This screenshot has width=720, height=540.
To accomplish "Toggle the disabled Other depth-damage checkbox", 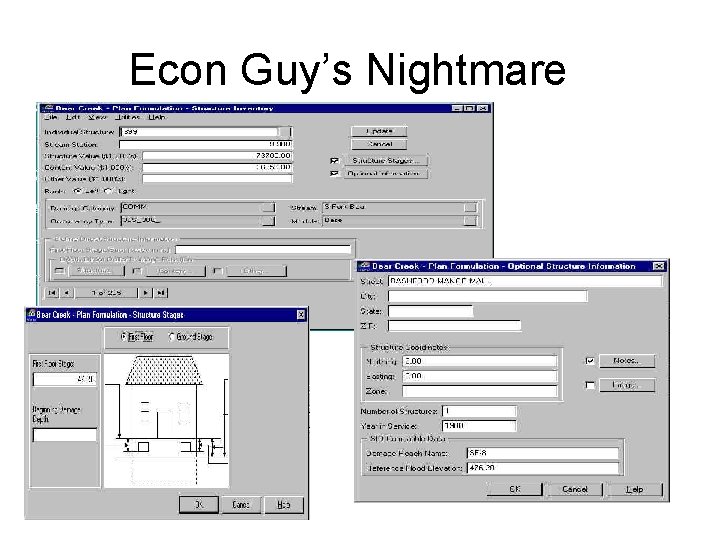I will (218, 271).
